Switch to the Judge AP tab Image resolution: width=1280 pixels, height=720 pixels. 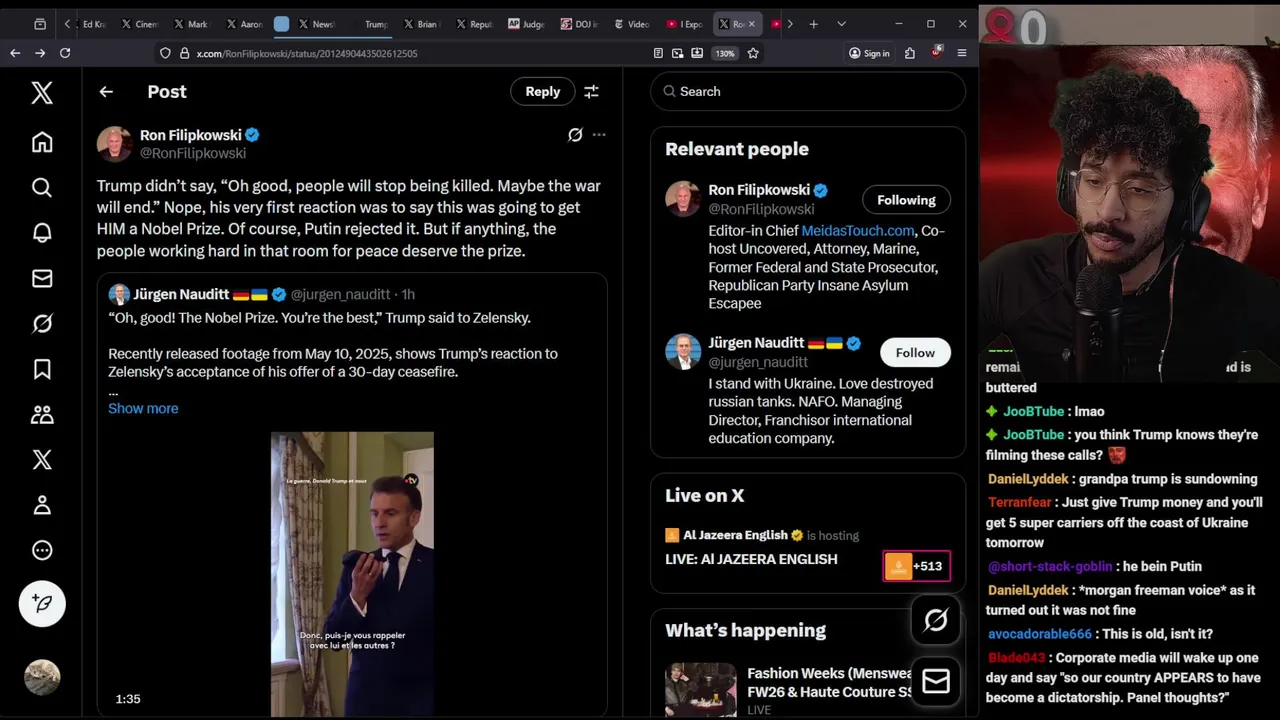[526, 24]
